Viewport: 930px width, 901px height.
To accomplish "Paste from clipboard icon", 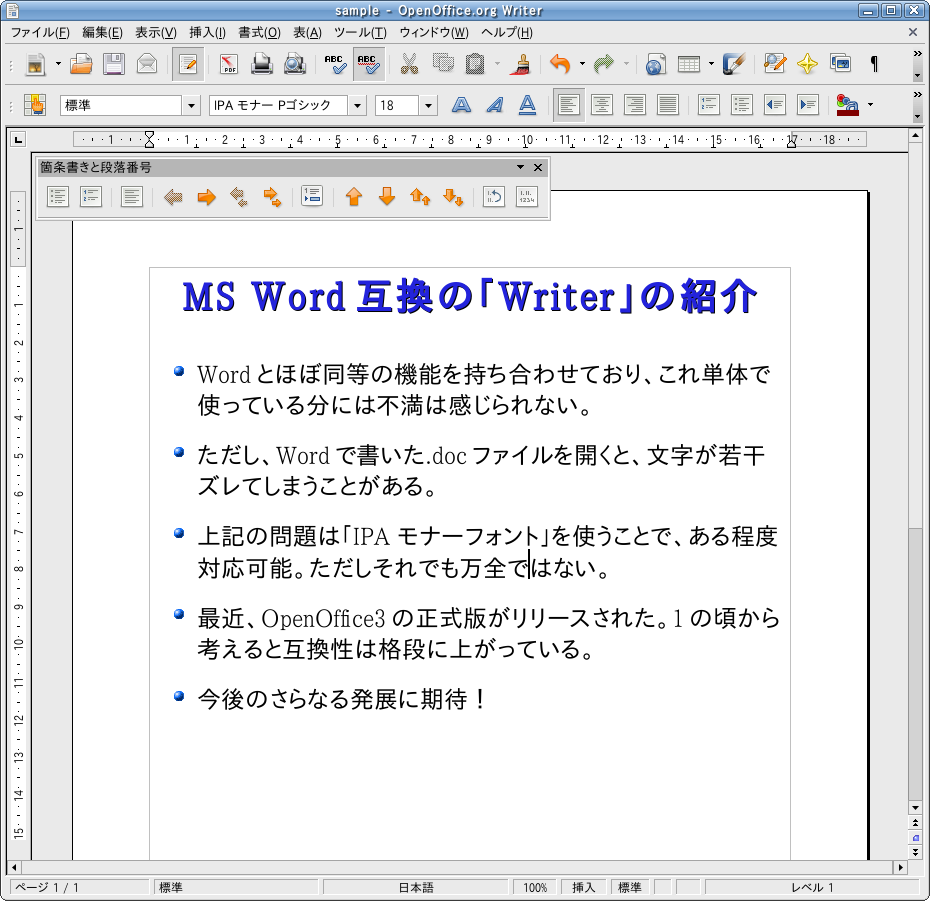I will 475,63.
